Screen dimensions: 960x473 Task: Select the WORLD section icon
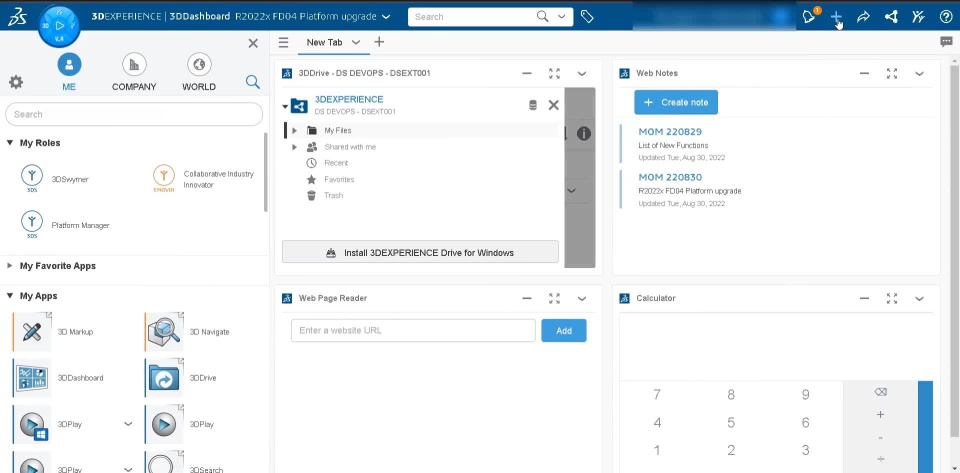(x=199, y=64)
